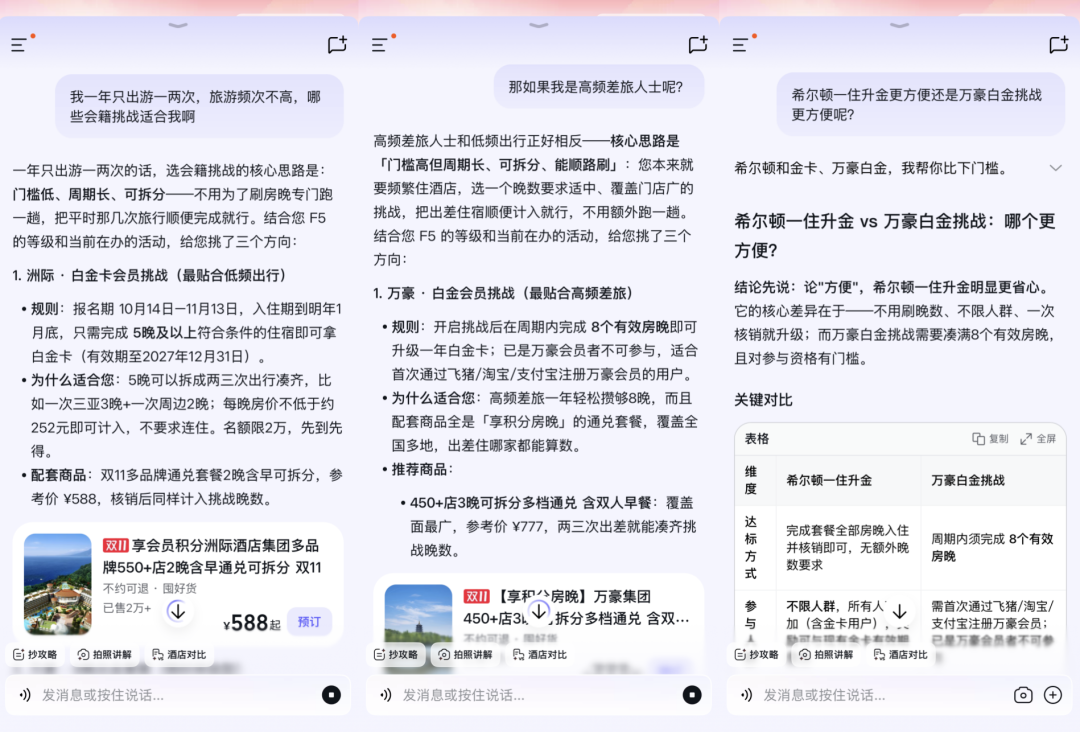Image resolution: width=1080 pixels, height=732 pixels.
Task: Collapse the sheet via the top handle above the 希尔顿 vs 万豪 chat
Action: tap(900, 25)
